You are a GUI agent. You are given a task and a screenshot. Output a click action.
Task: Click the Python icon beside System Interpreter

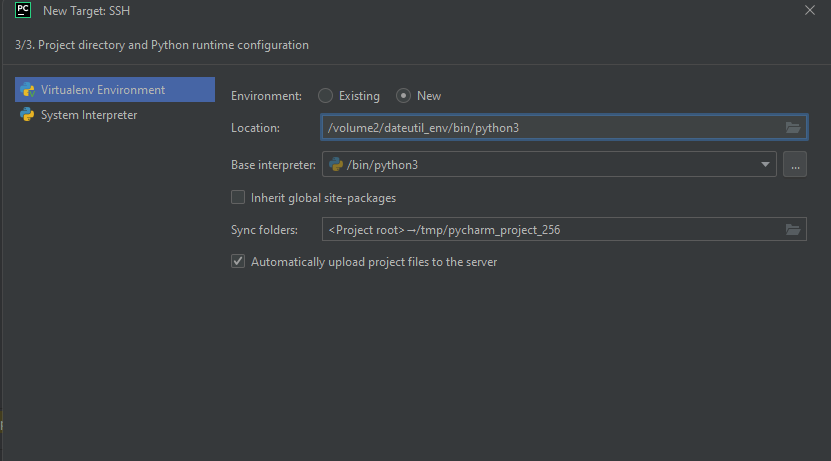click(x=27, y=115)
